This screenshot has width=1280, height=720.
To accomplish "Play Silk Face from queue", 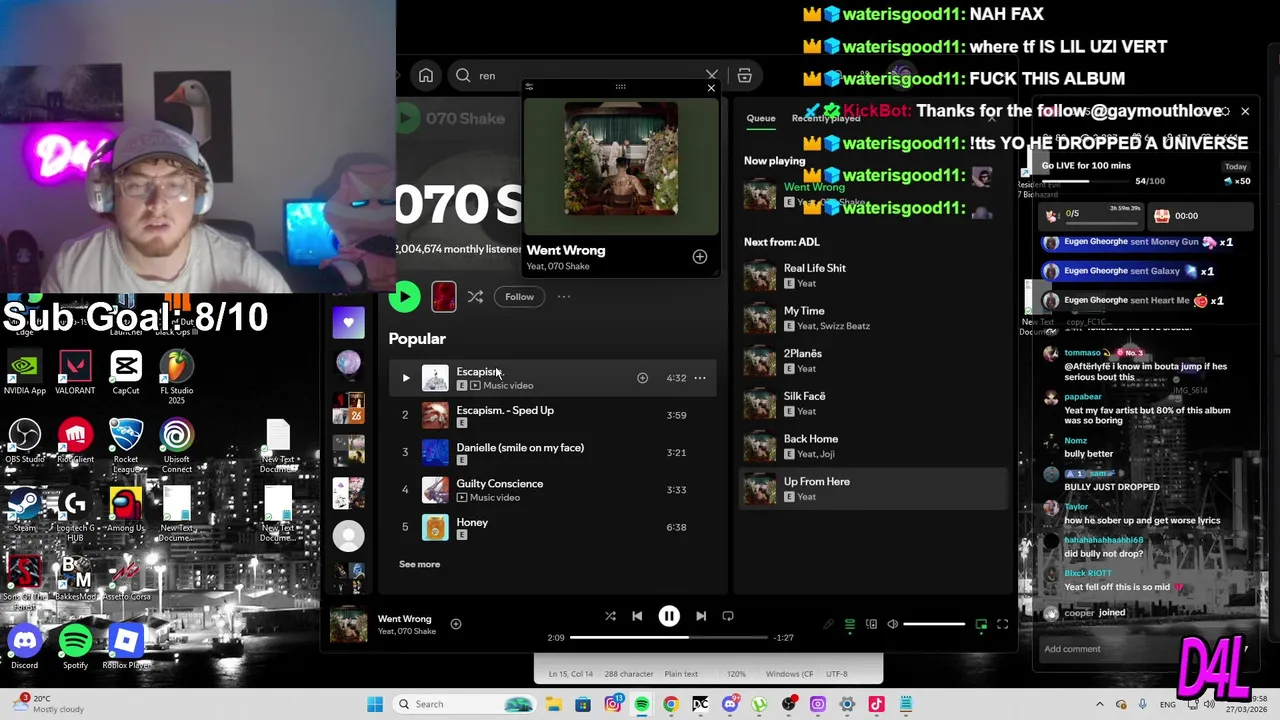I will pyautogui.click(x=873, y=403).
